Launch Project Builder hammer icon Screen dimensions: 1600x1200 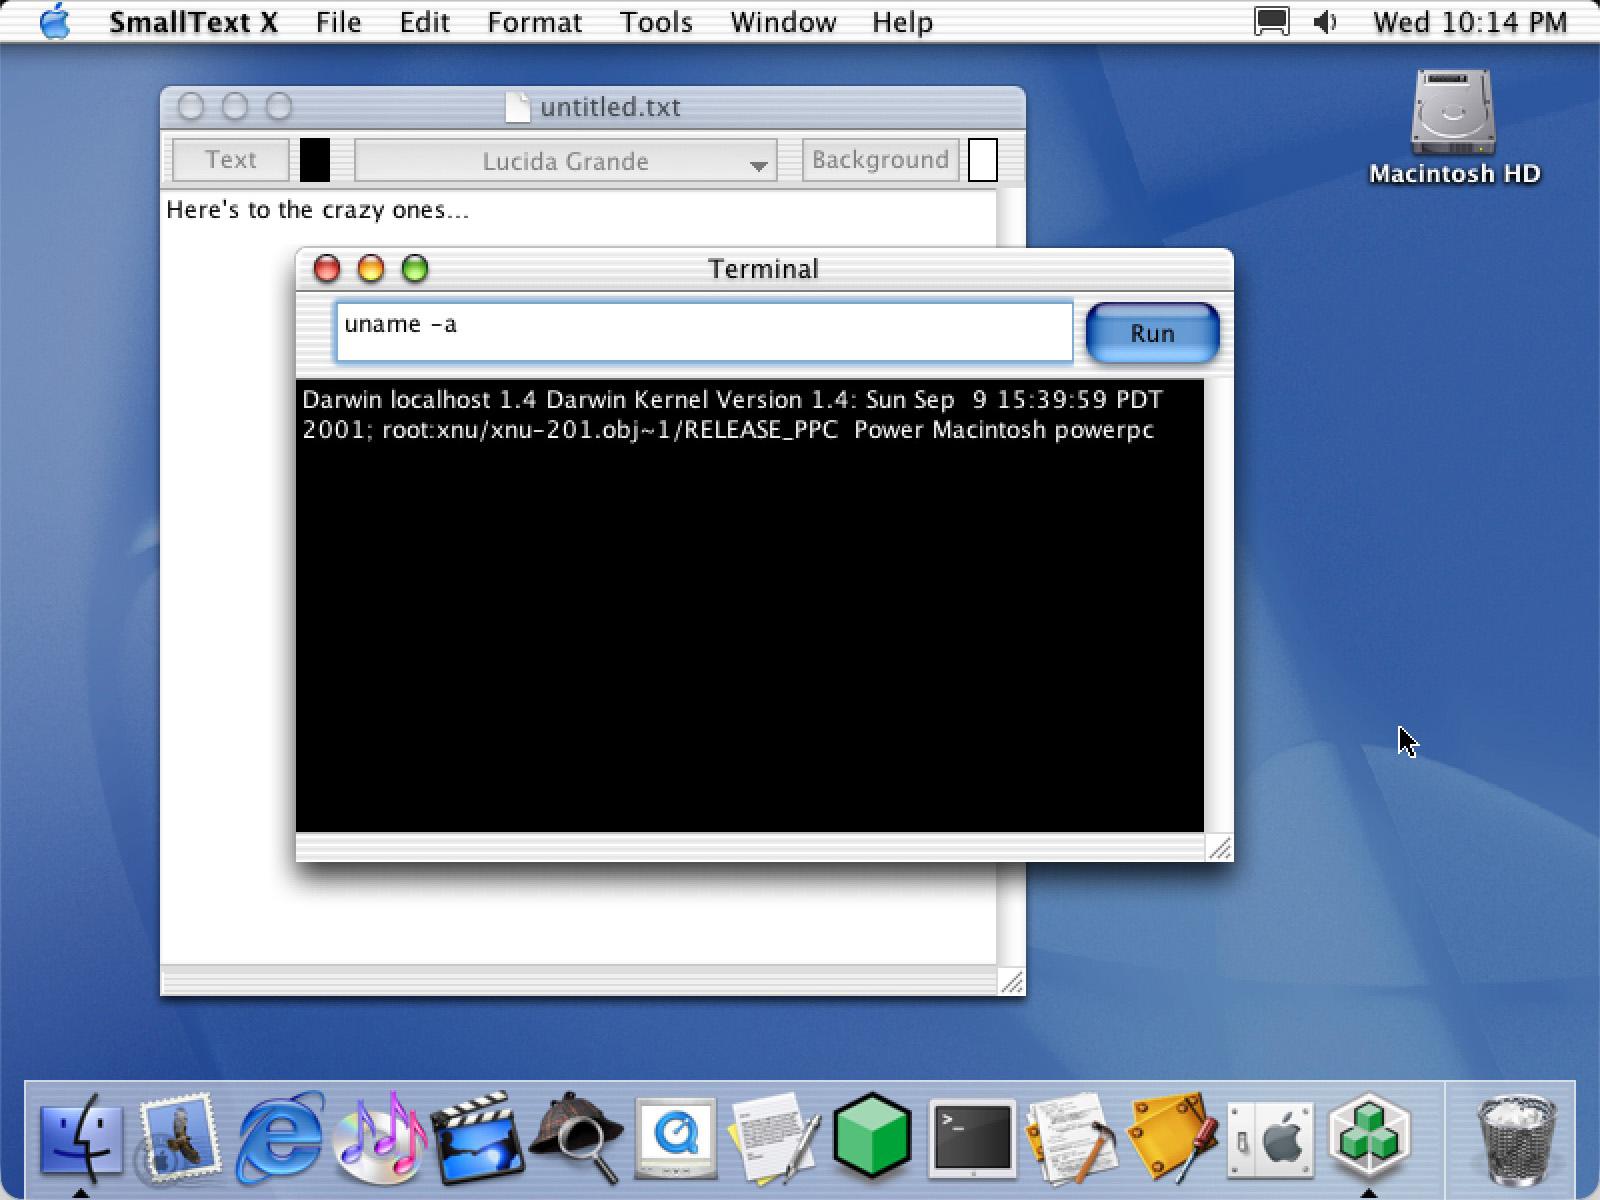click(x=1072, y=1137)
